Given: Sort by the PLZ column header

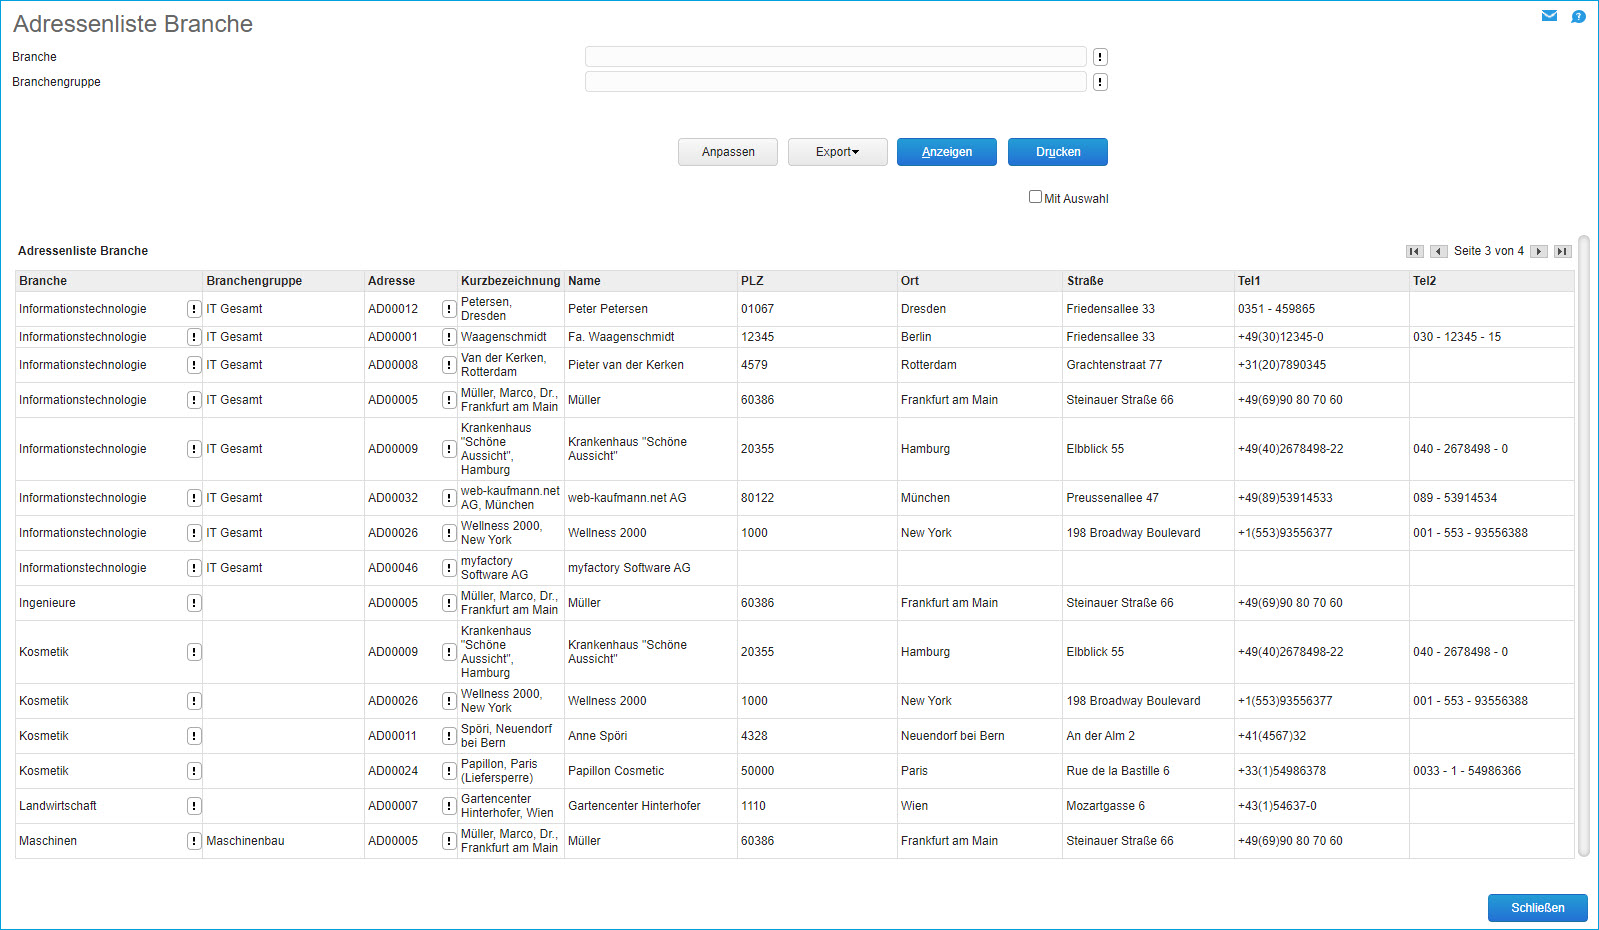Looking at the screenshot, I should pos(752,281).
